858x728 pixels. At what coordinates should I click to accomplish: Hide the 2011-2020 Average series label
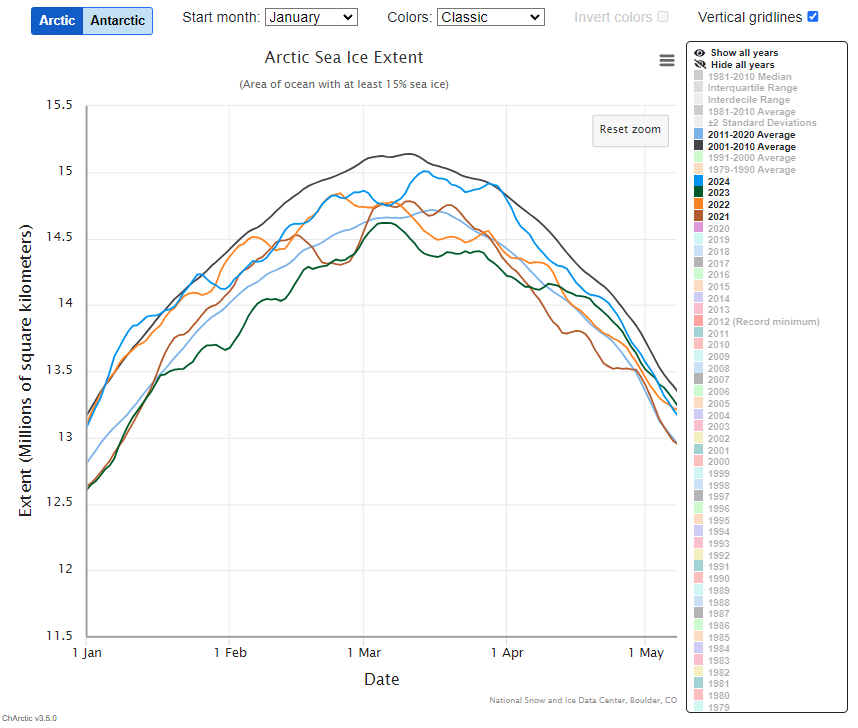[x=751, y=135]
